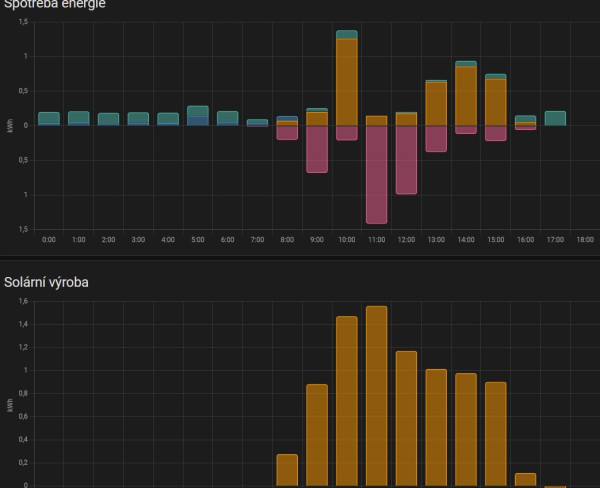
Task: Click the teal 0:00 consumption bar
Action: (x=49, y=118)
